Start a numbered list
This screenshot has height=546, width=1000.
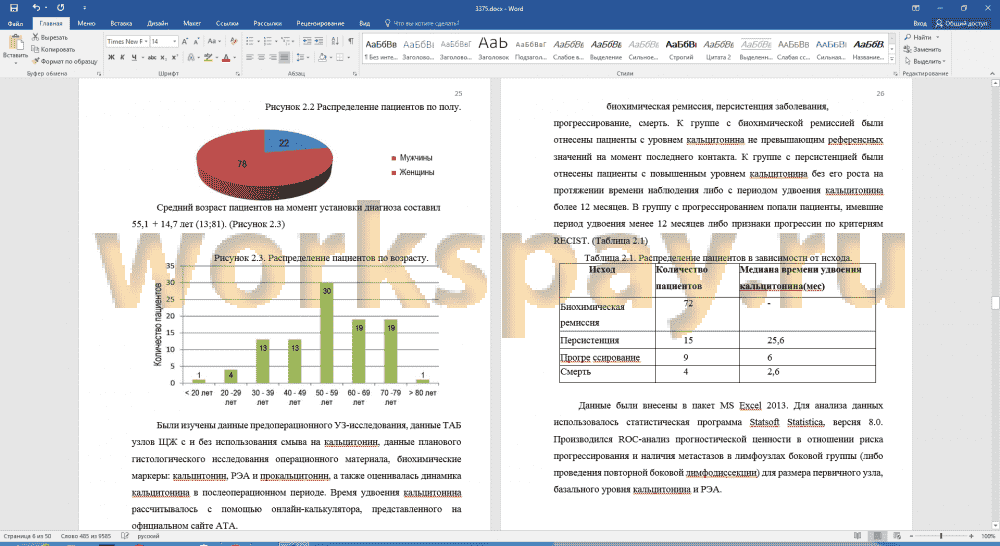269,41
